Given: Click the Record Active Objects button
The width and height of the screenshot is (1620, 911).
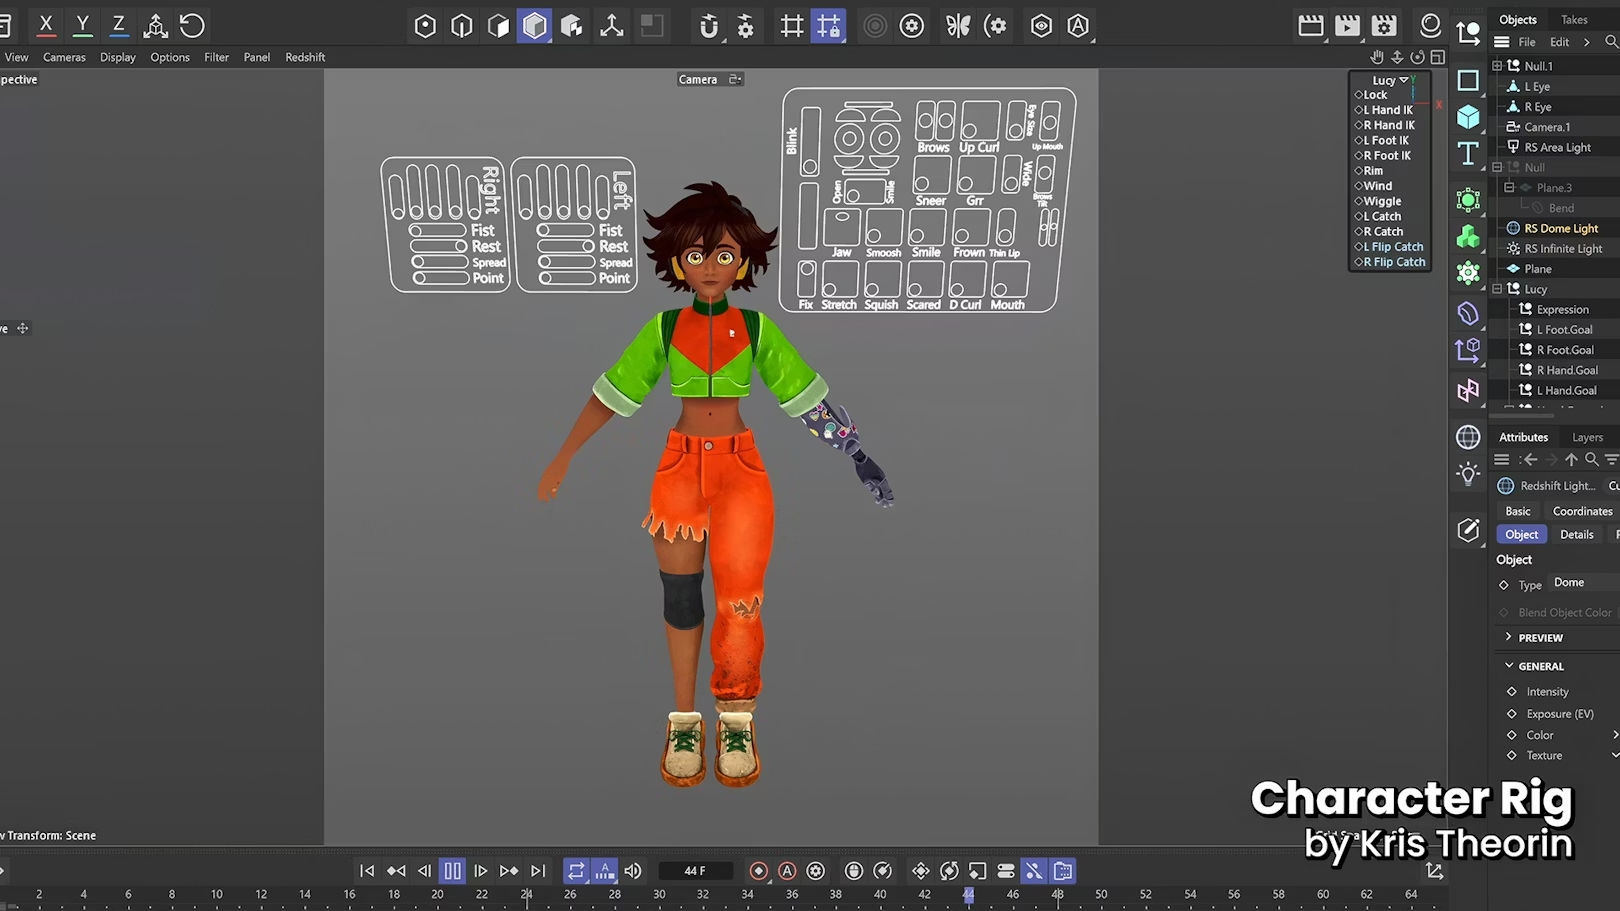Looking at the screenshot, I should coord(758,871).
